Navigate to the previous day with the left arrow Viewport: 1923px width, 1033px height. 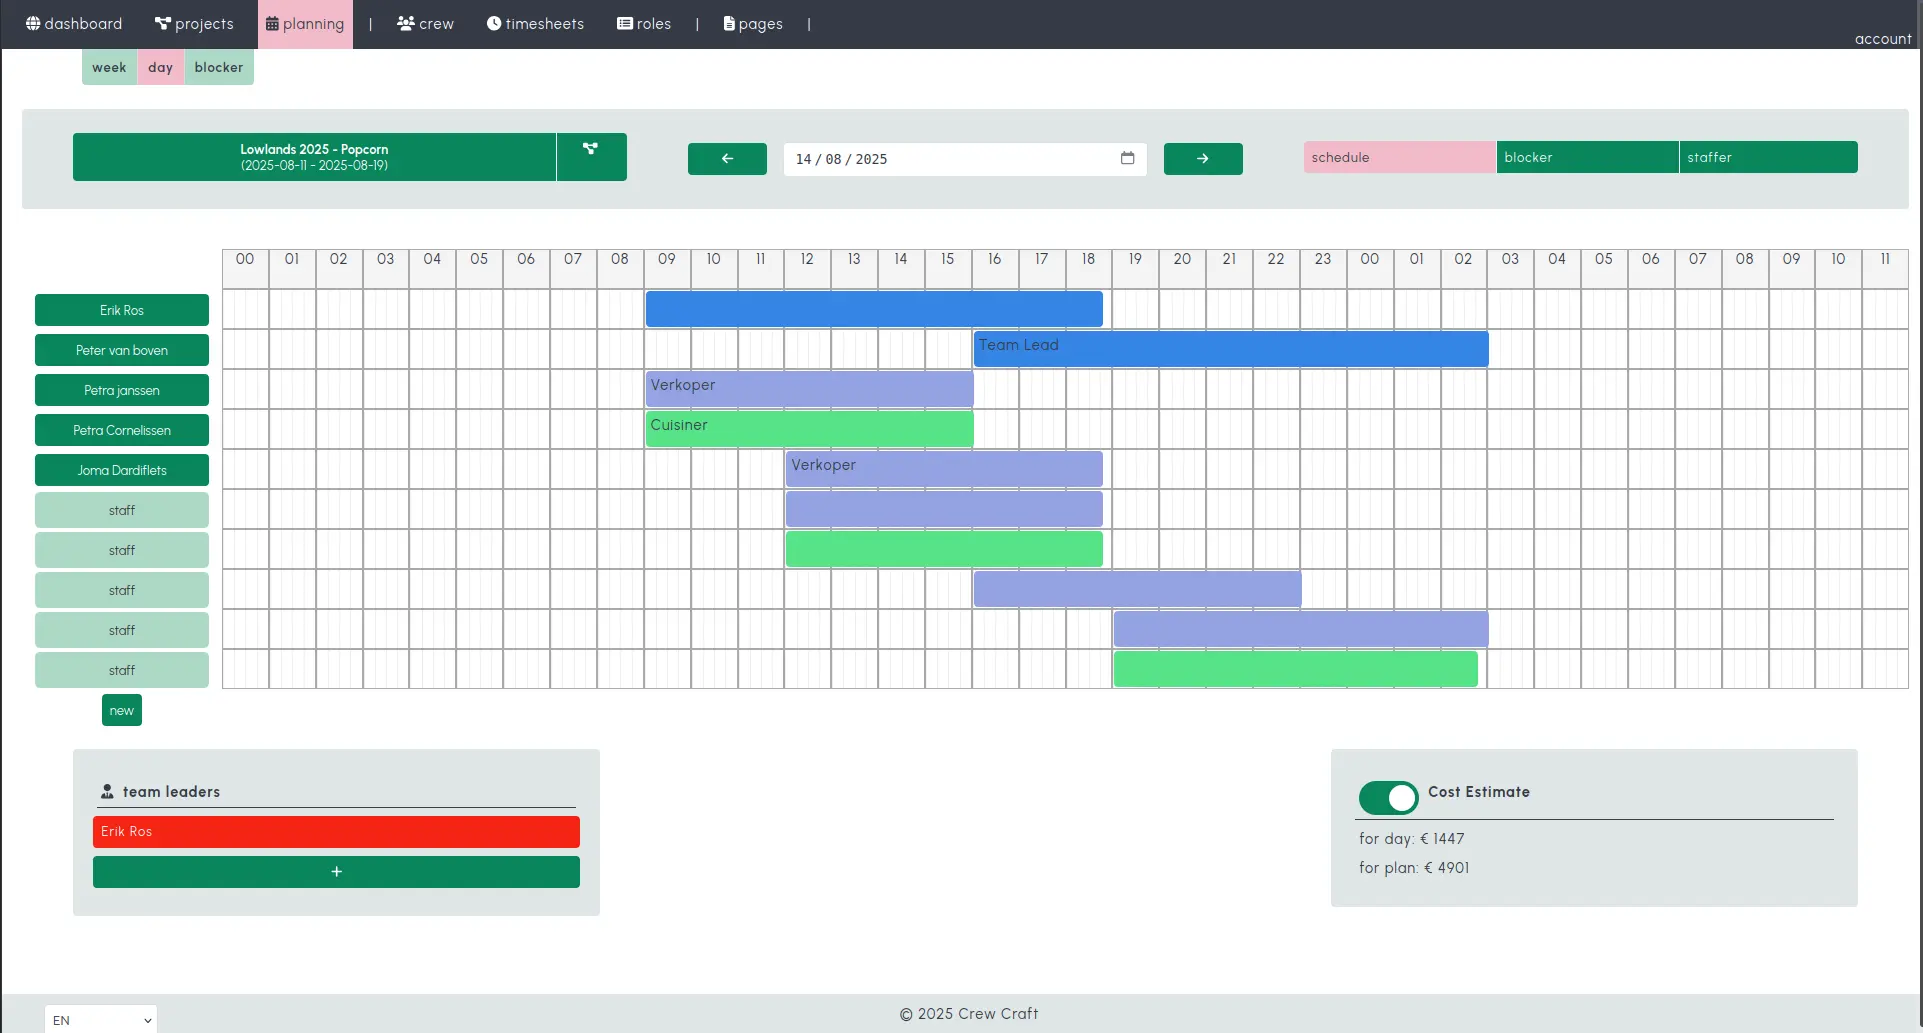(x=727, y=158)
